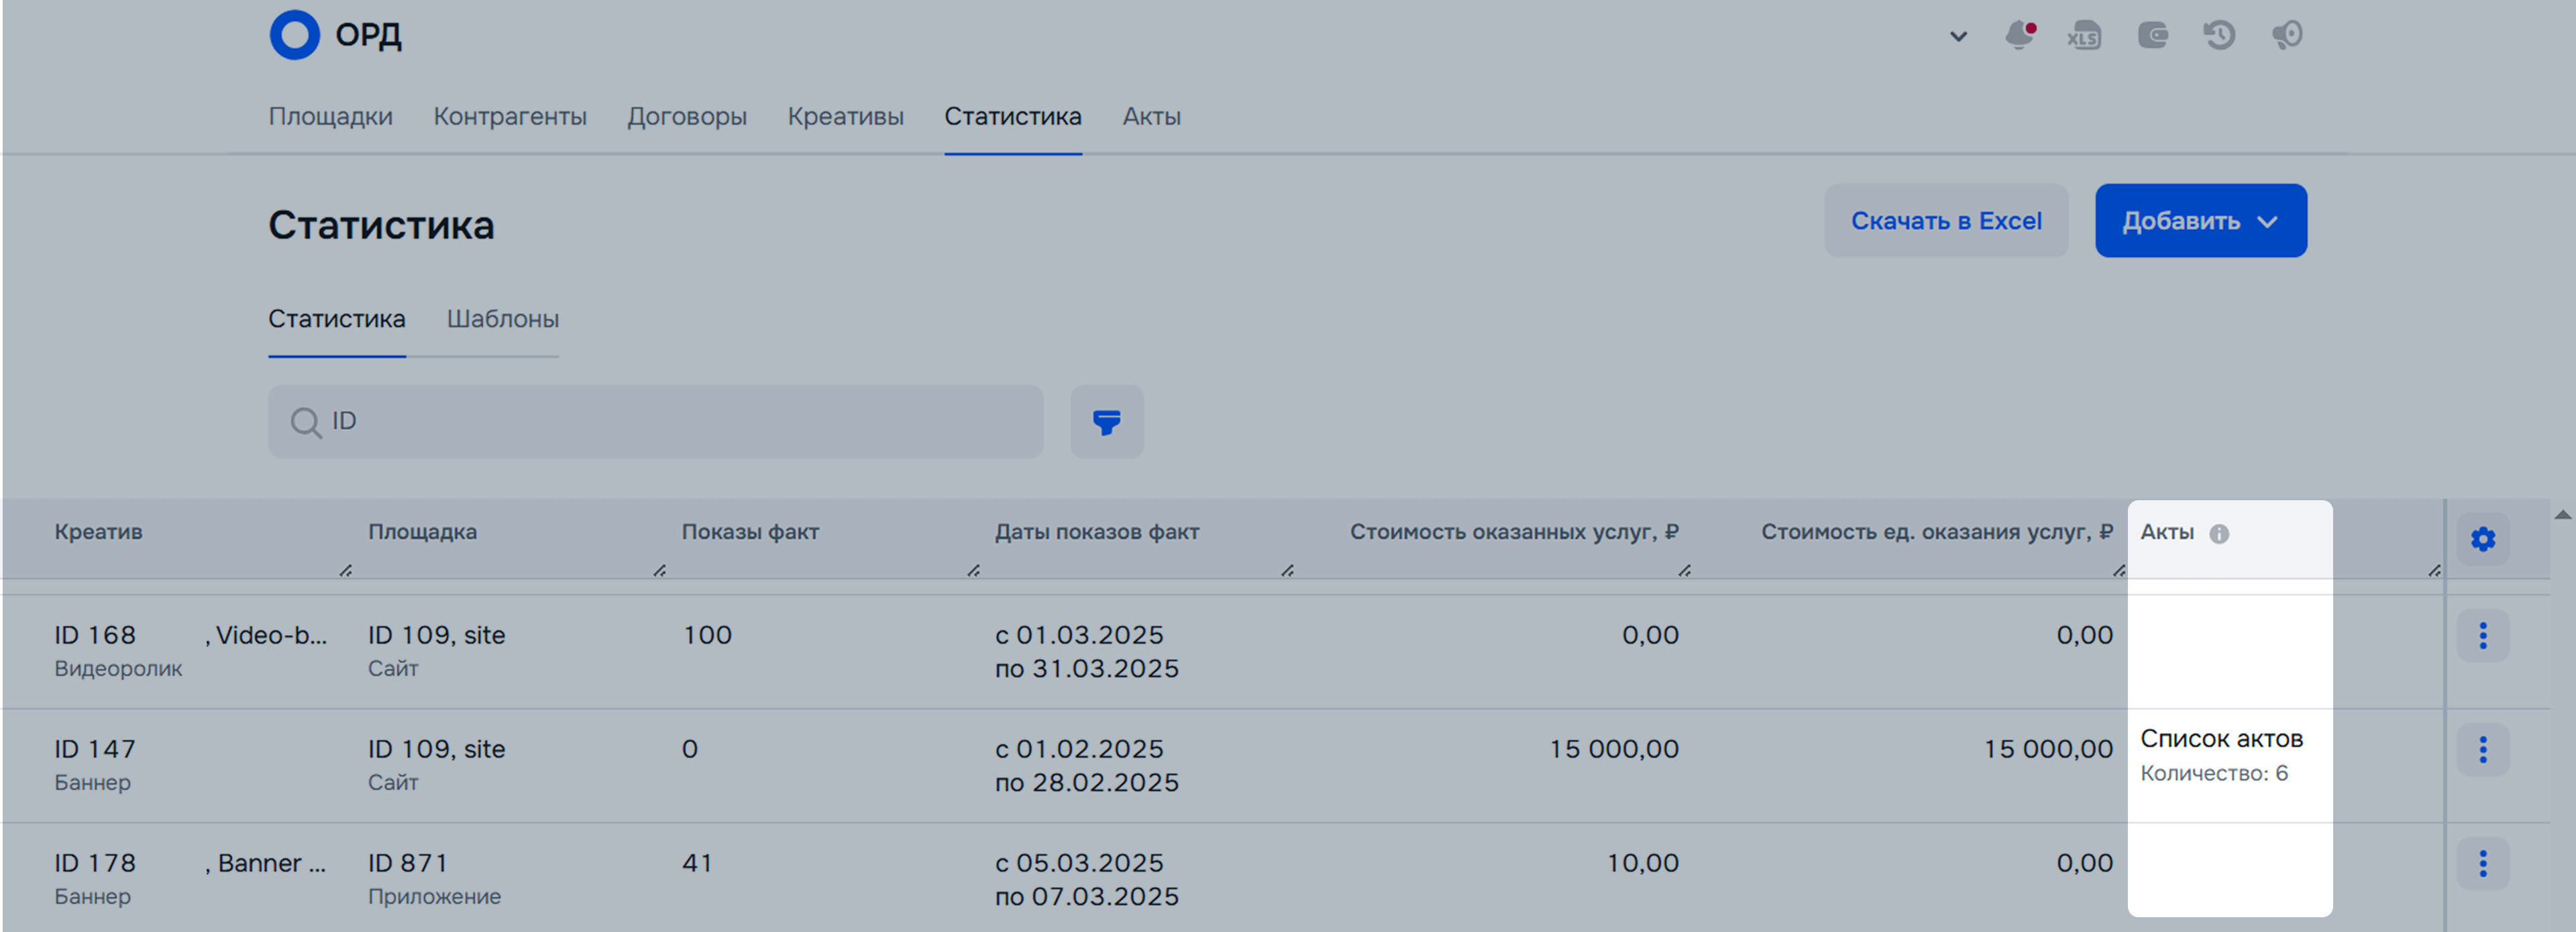Open notifications bell icon
Image resolution: width=2576 pixels, height=932 pixels.
click(x=2019, y=35)
